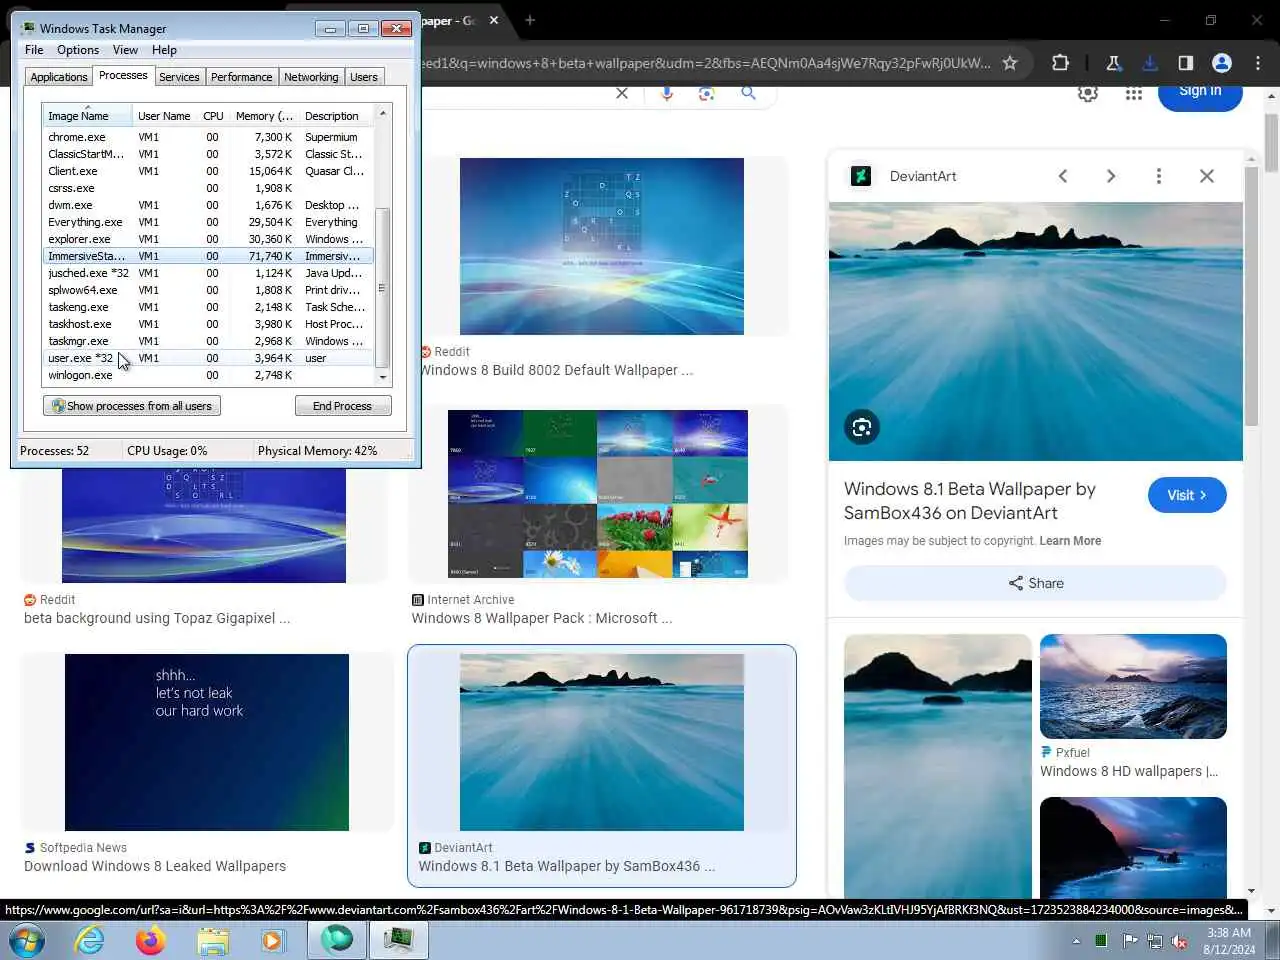This screenshot has width=1280, height=960.
Task: Open more options in image preview panel
Action: click(1159, 176)
